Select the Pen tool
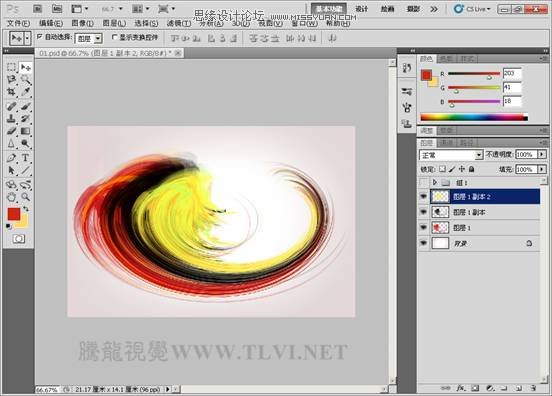The width and height of the screenshot is (552, 396). (11, 158)
